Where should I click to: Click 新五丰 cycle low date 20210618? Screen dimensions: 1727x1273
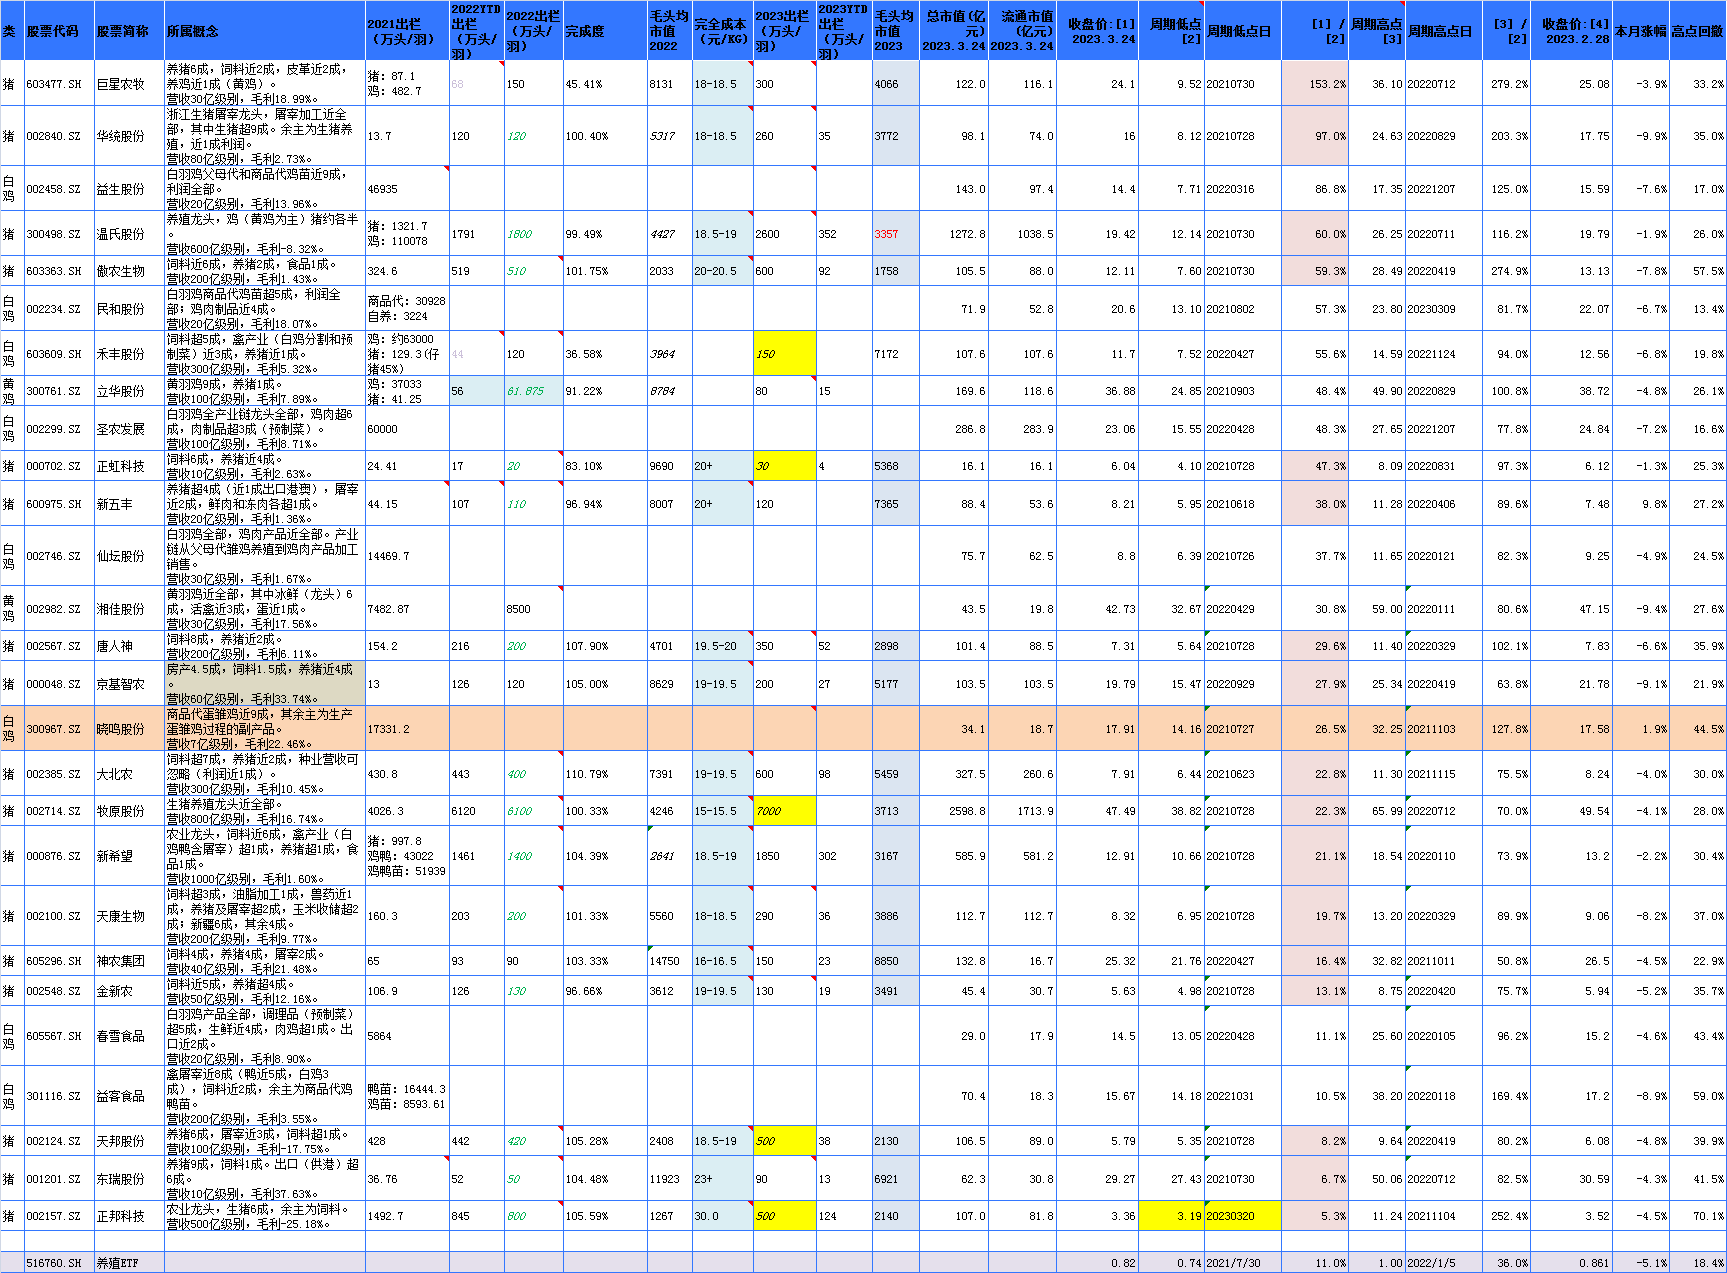(1242, 504)
